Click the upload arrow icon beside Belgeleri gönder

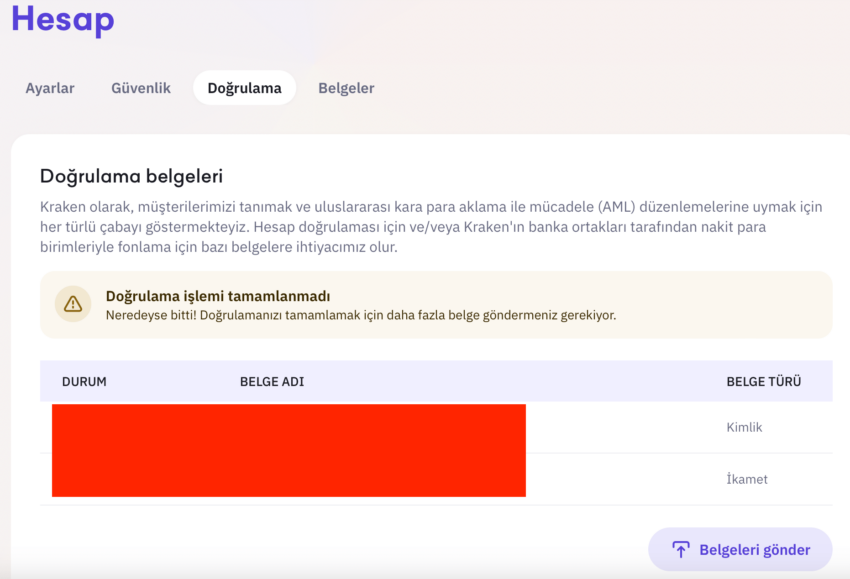point(681,550)
